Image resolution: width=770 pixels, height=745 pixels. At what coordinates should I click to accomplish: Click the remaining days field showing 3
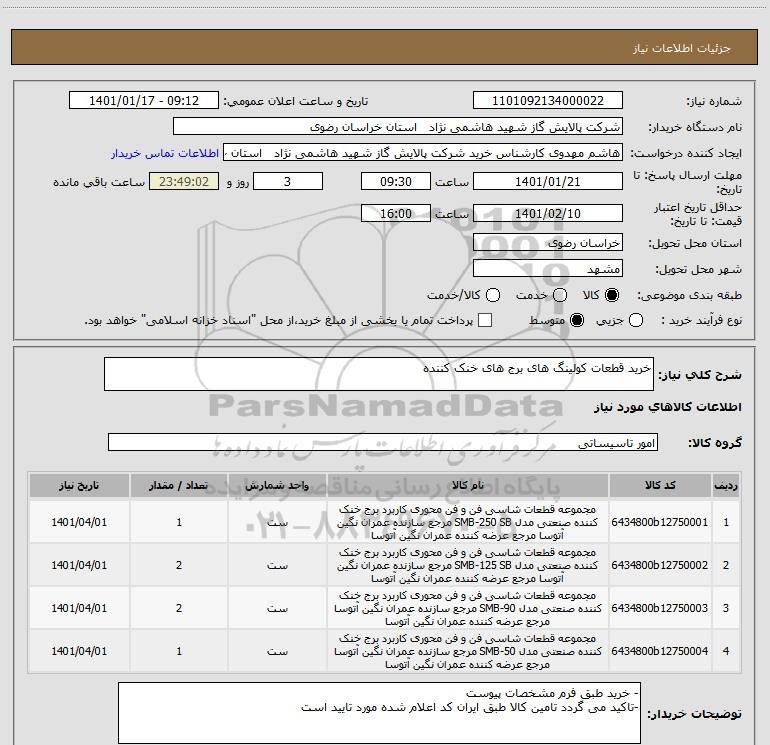coord(288,181)
